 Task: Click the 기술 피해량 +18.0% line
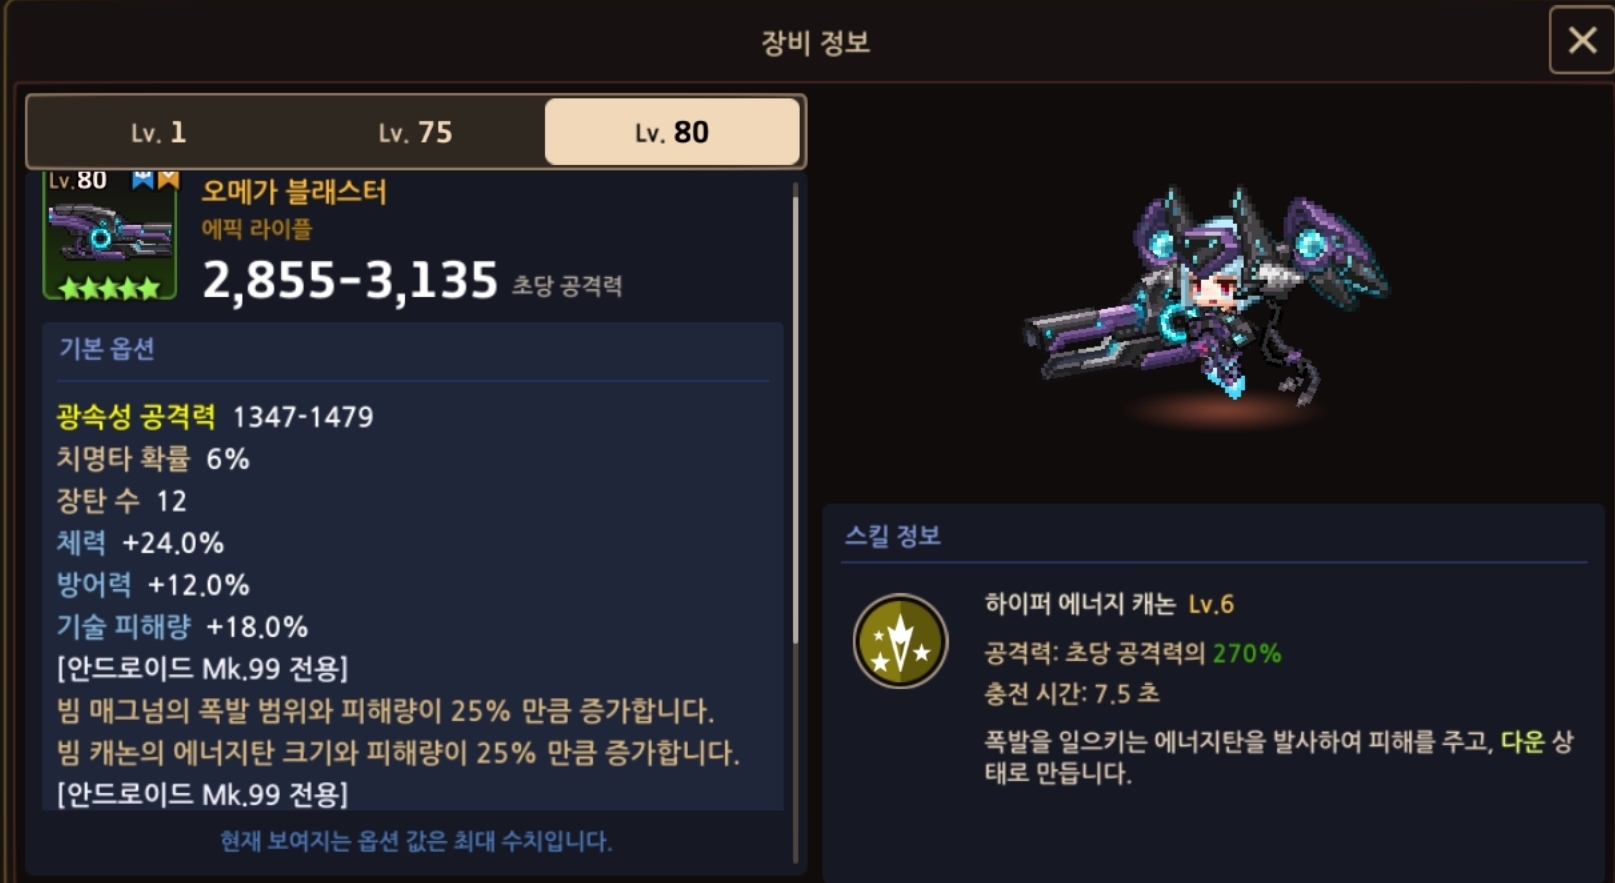(x=182, y=627)
